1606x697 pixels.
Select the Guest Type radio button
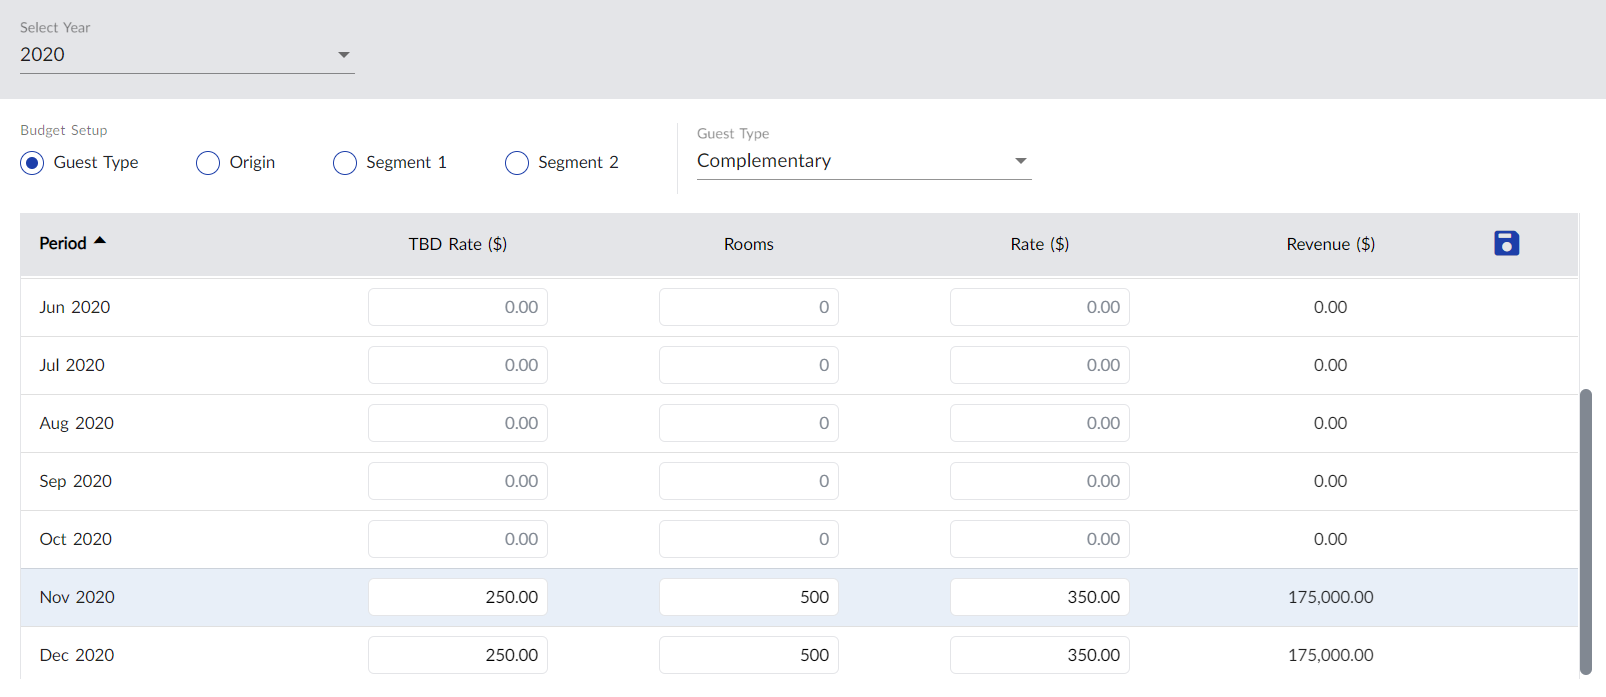pyautogui.click(x=32, y=163)
